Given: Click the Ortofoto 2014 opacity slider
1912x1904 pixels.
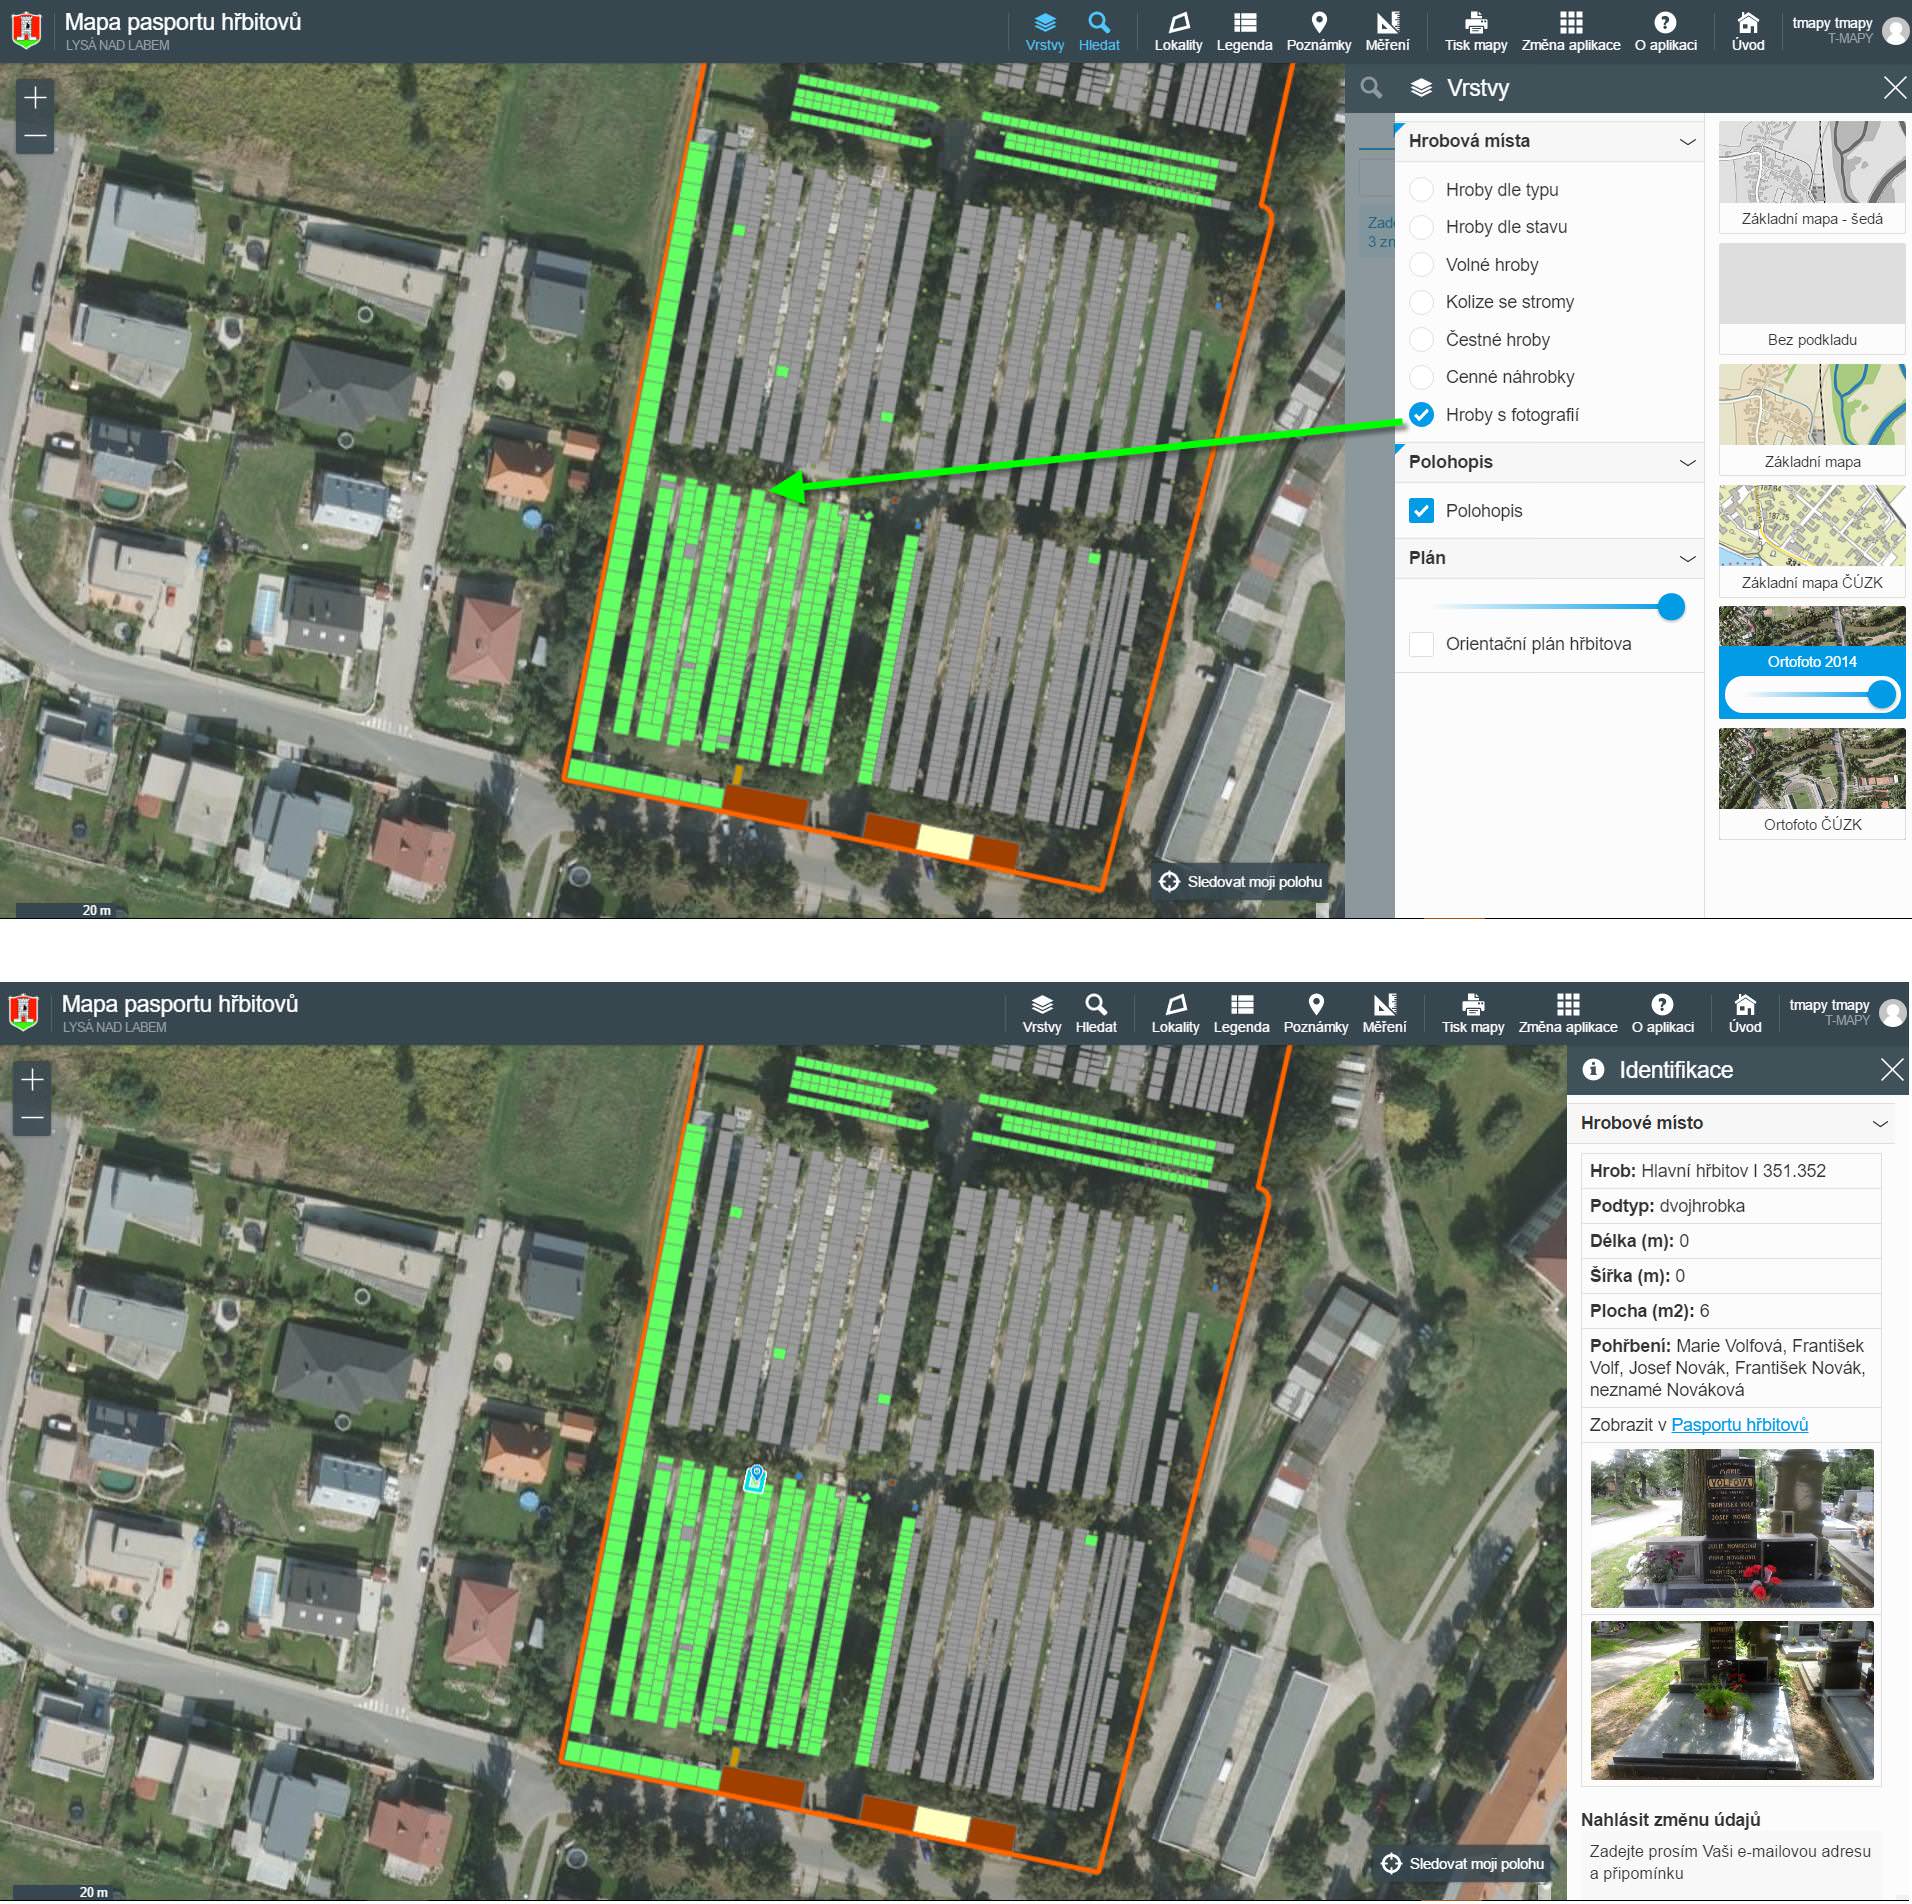Looking at the screenshot, I should coord(1811,695).
